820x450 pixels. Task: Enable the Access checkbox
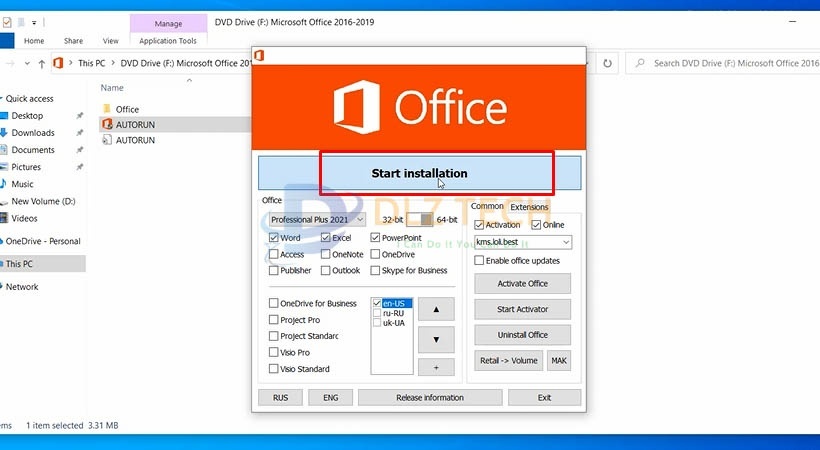point(274,254)
